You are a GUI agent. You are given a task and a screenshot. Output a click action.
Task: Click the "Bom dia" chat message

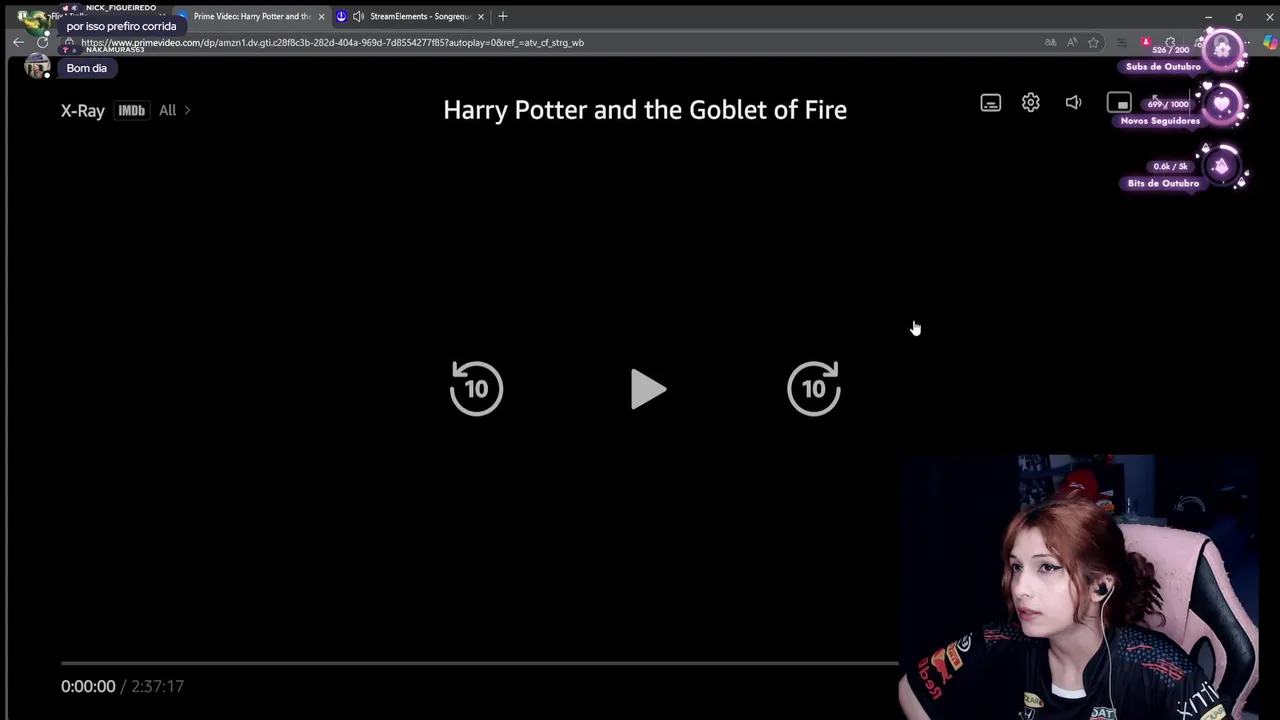(x=86, y=68)
